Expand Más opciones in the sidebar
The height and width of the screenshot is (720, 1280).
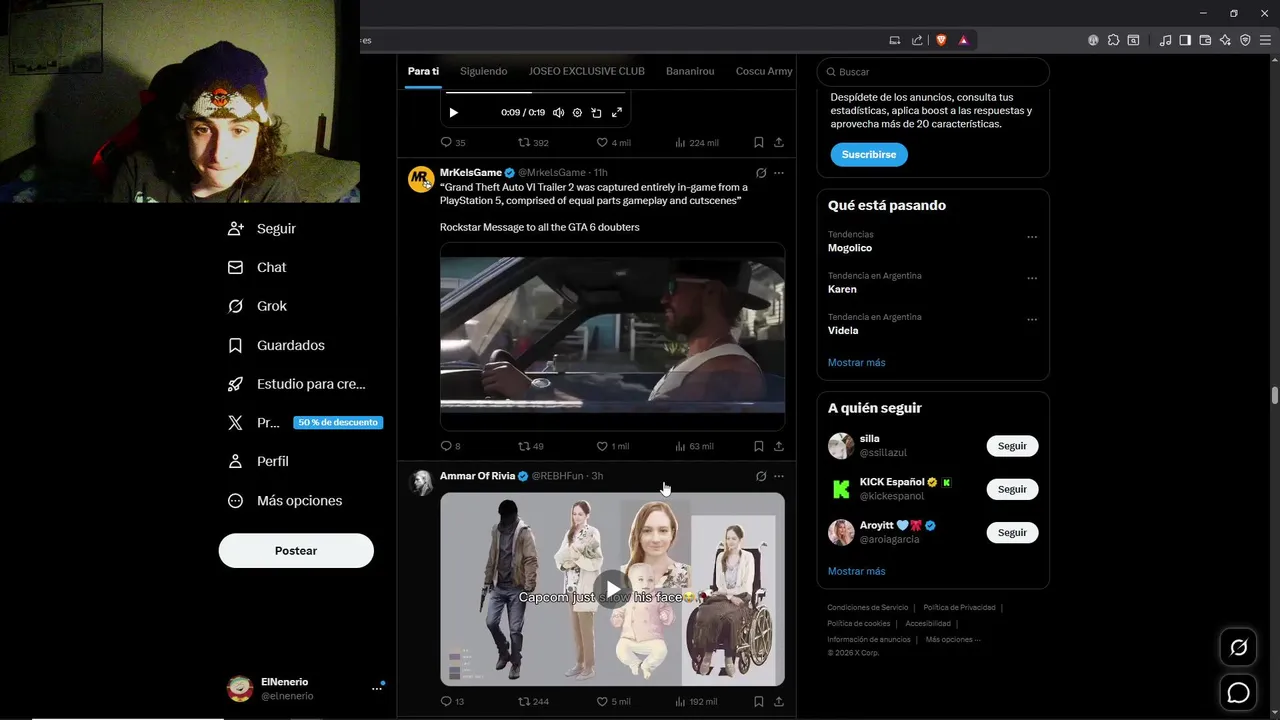click(285, 500)
